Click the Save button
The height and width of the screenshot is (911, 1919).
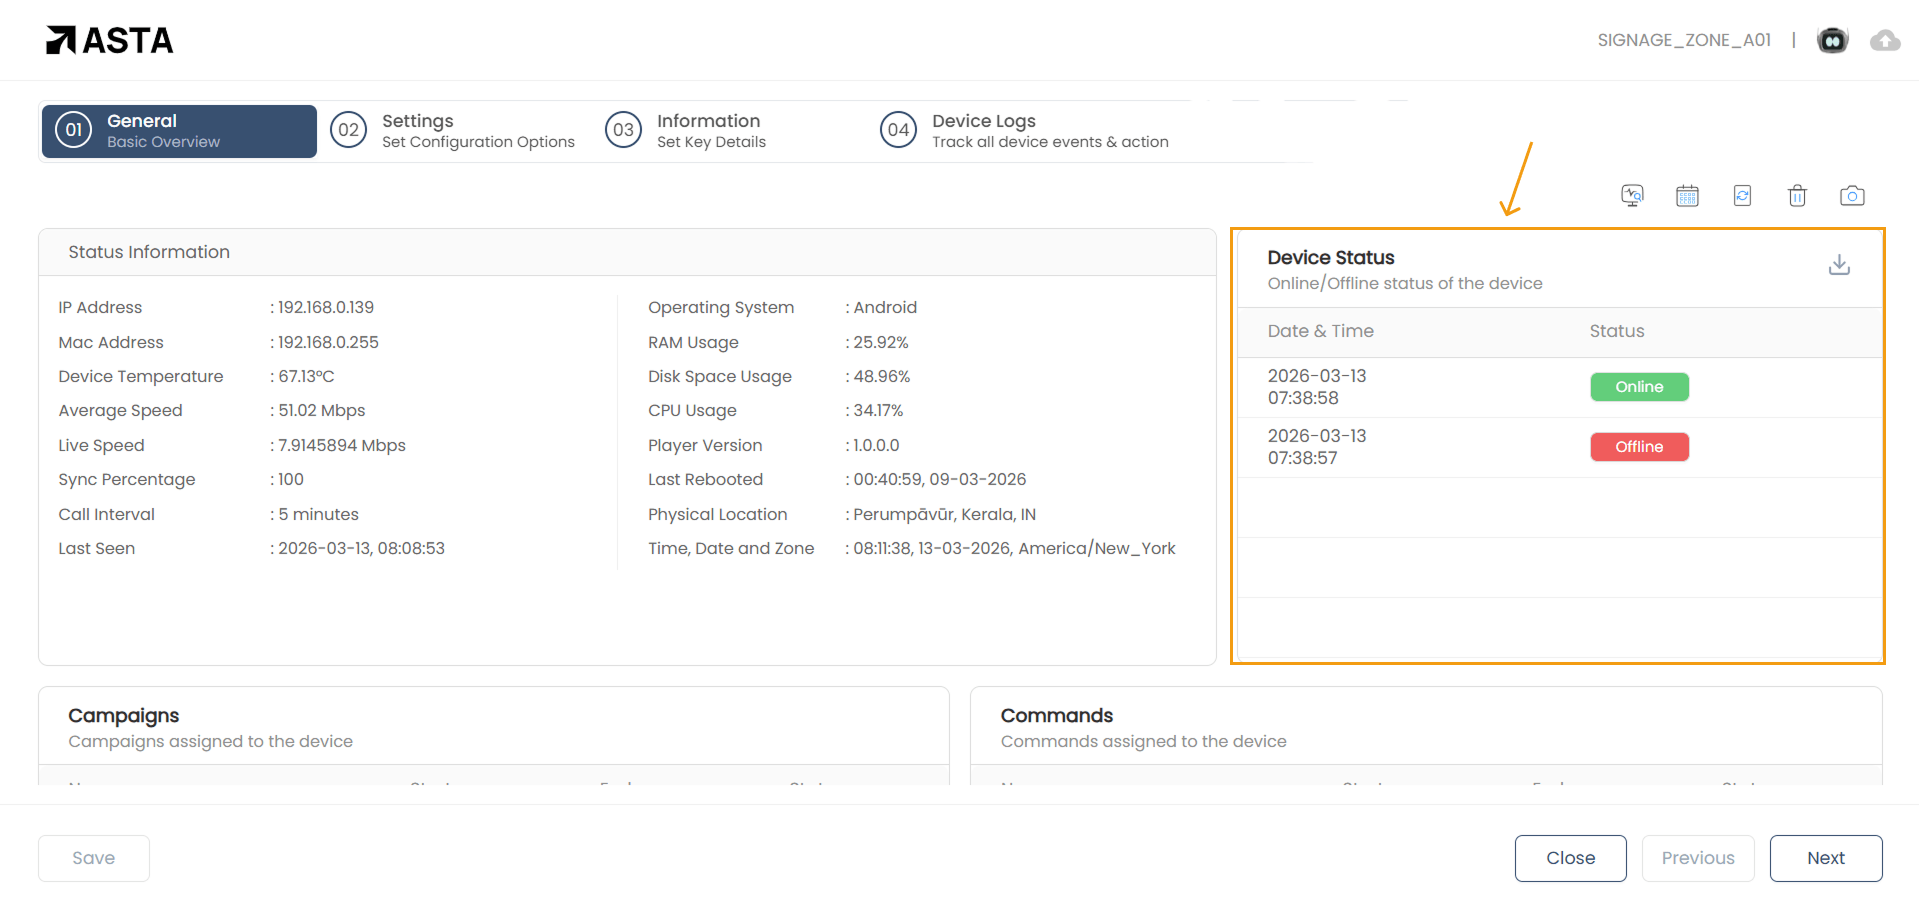click(x=94, y=858)
